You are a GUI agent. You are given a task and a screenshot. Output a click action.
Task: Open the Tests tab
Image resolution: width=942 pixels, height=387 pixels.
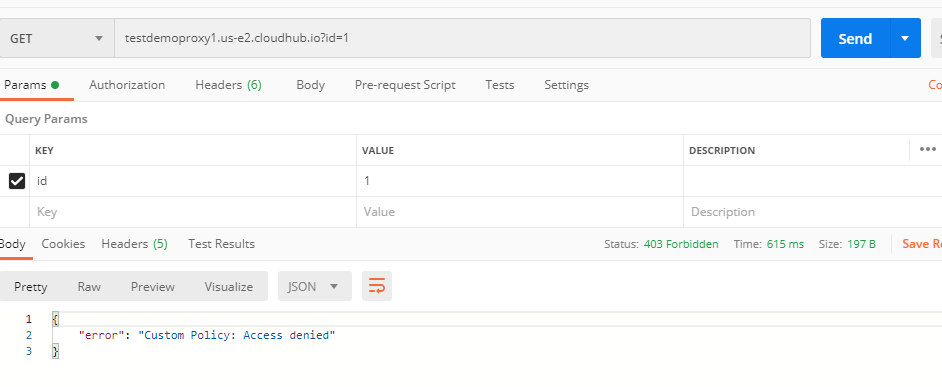[500, 85]
